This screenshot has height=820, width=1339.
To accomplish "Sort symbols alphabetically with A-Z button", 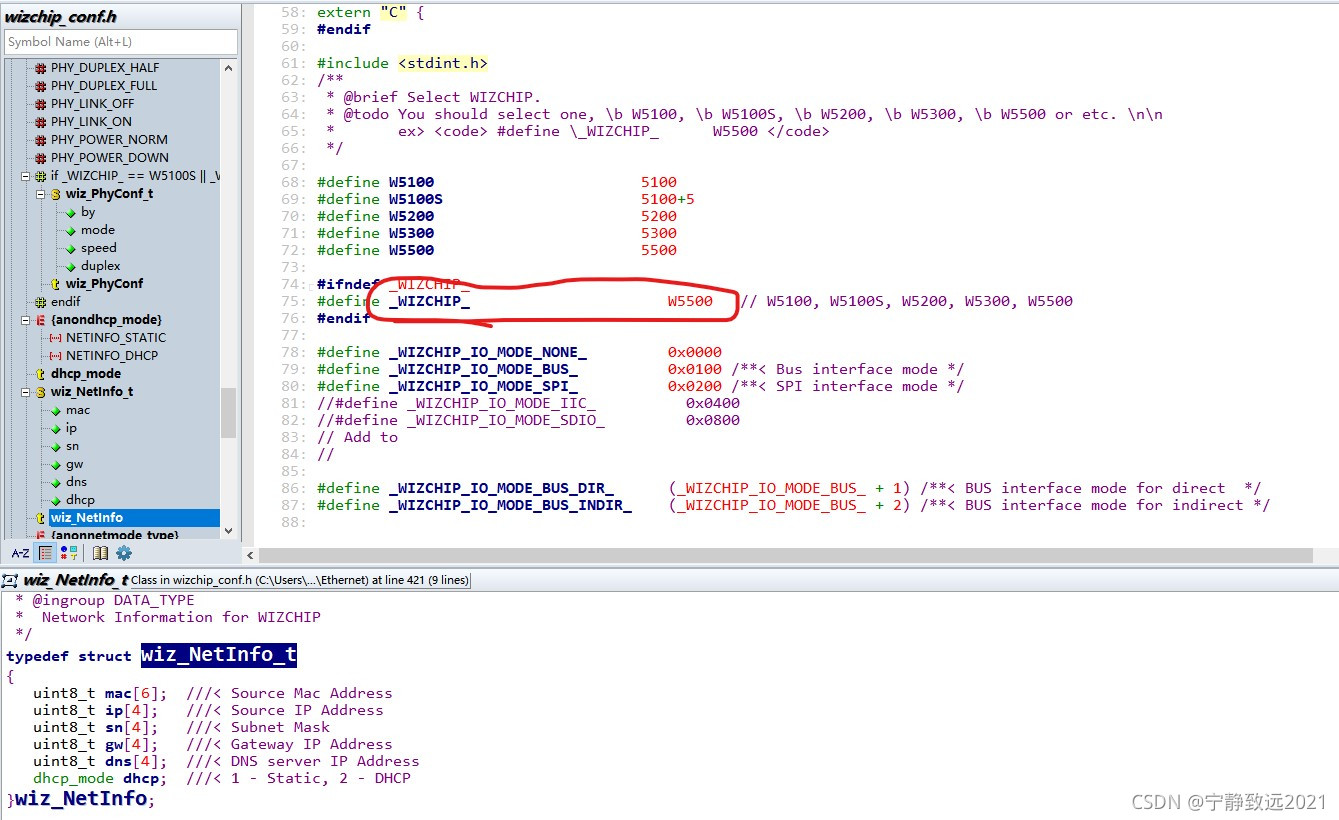I will 19,553.
